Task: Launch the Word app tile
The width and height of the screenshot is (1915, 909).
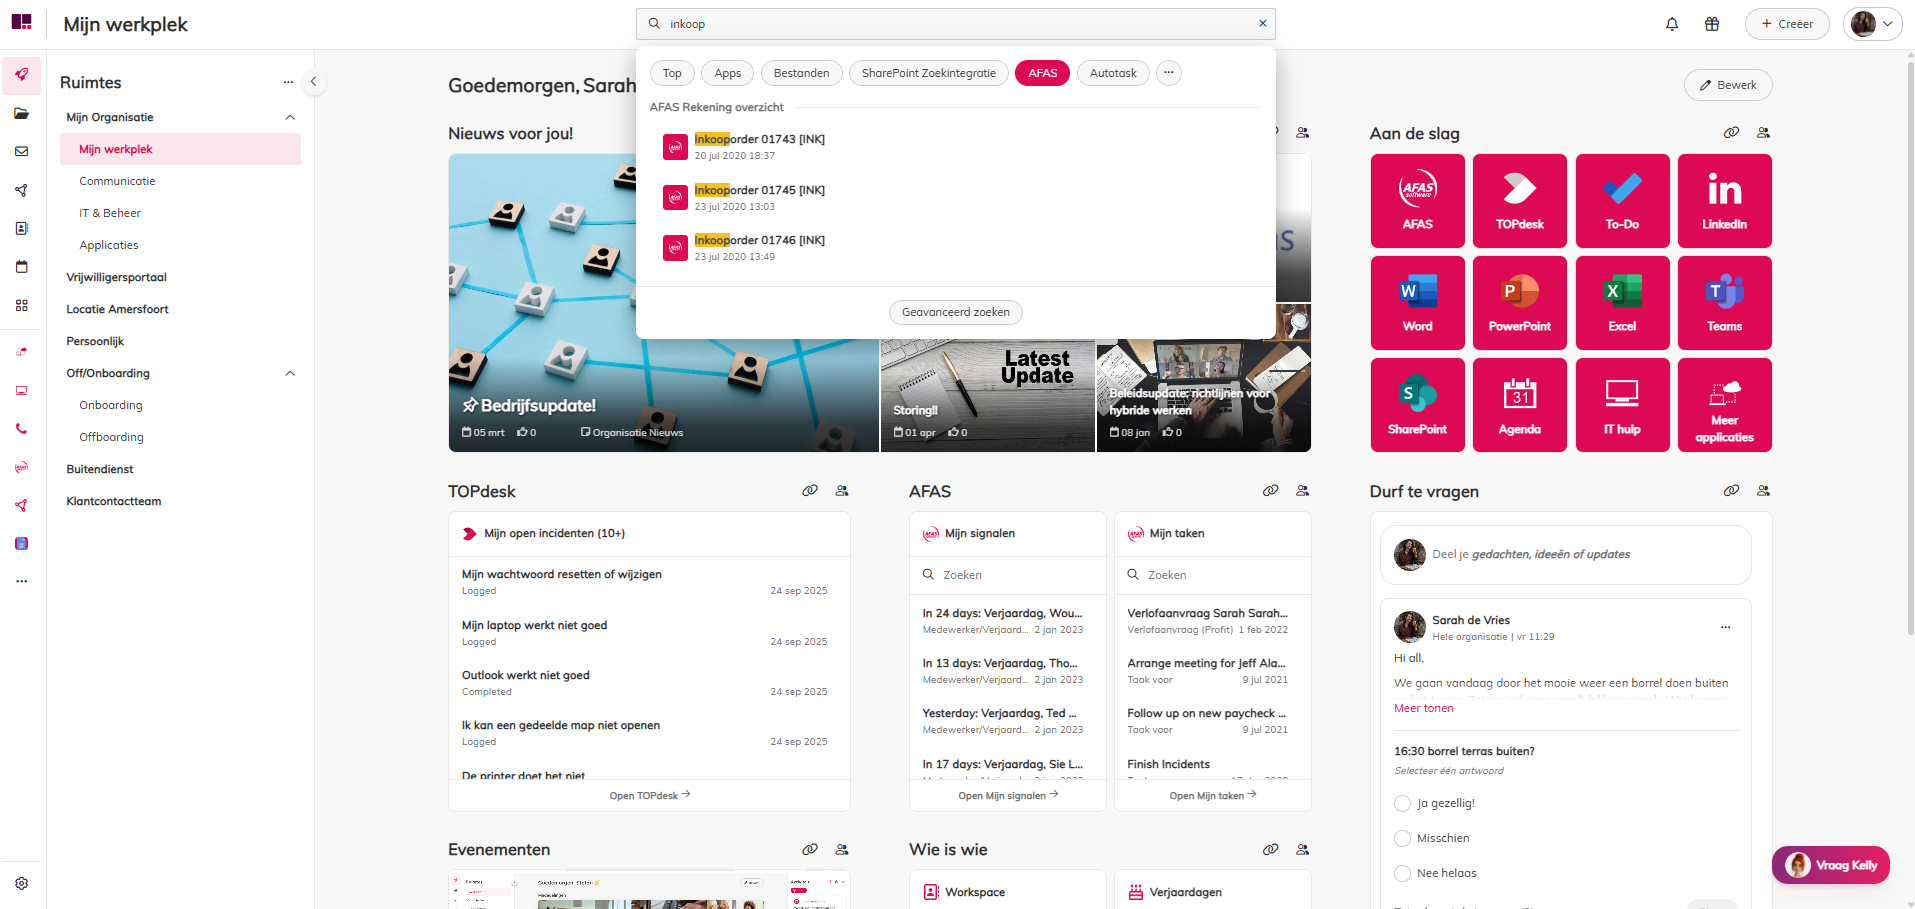Action: coord(1418,303)
